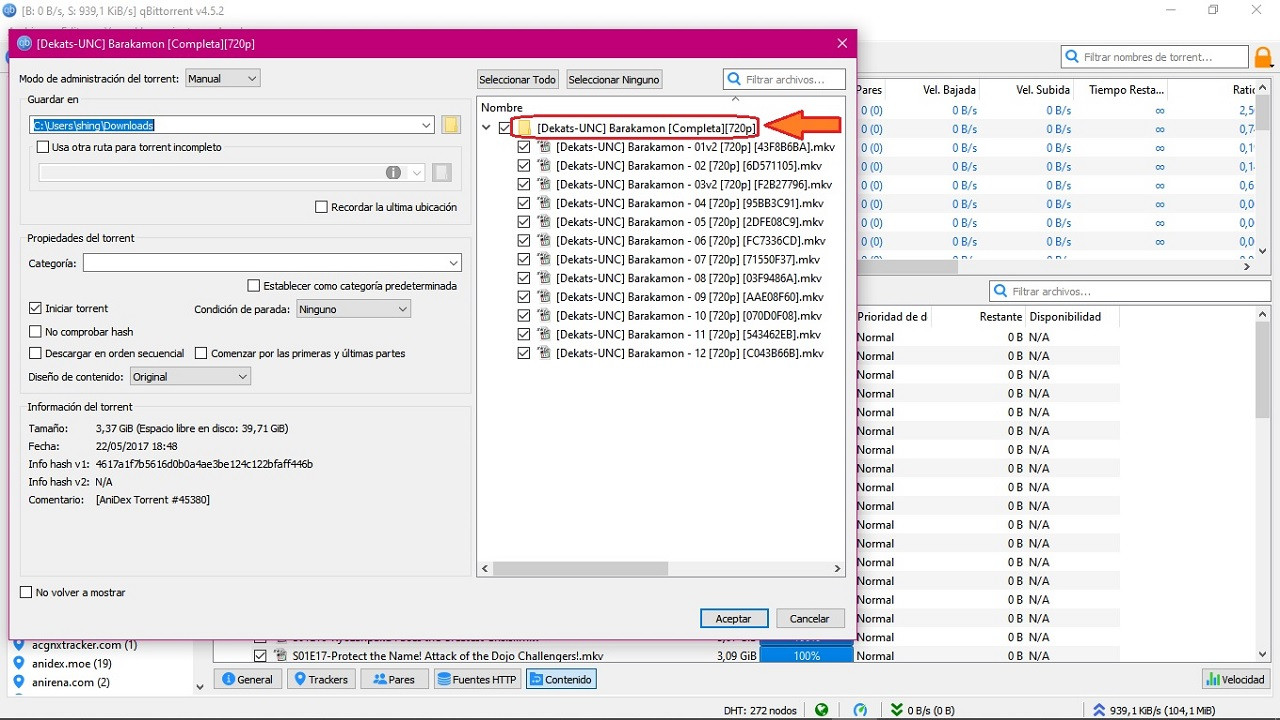This screenshot has height=720, width=1280.
Task: Collapse the Barakamon [Completa][720p] folder tree
Action: tap(487, 128)
